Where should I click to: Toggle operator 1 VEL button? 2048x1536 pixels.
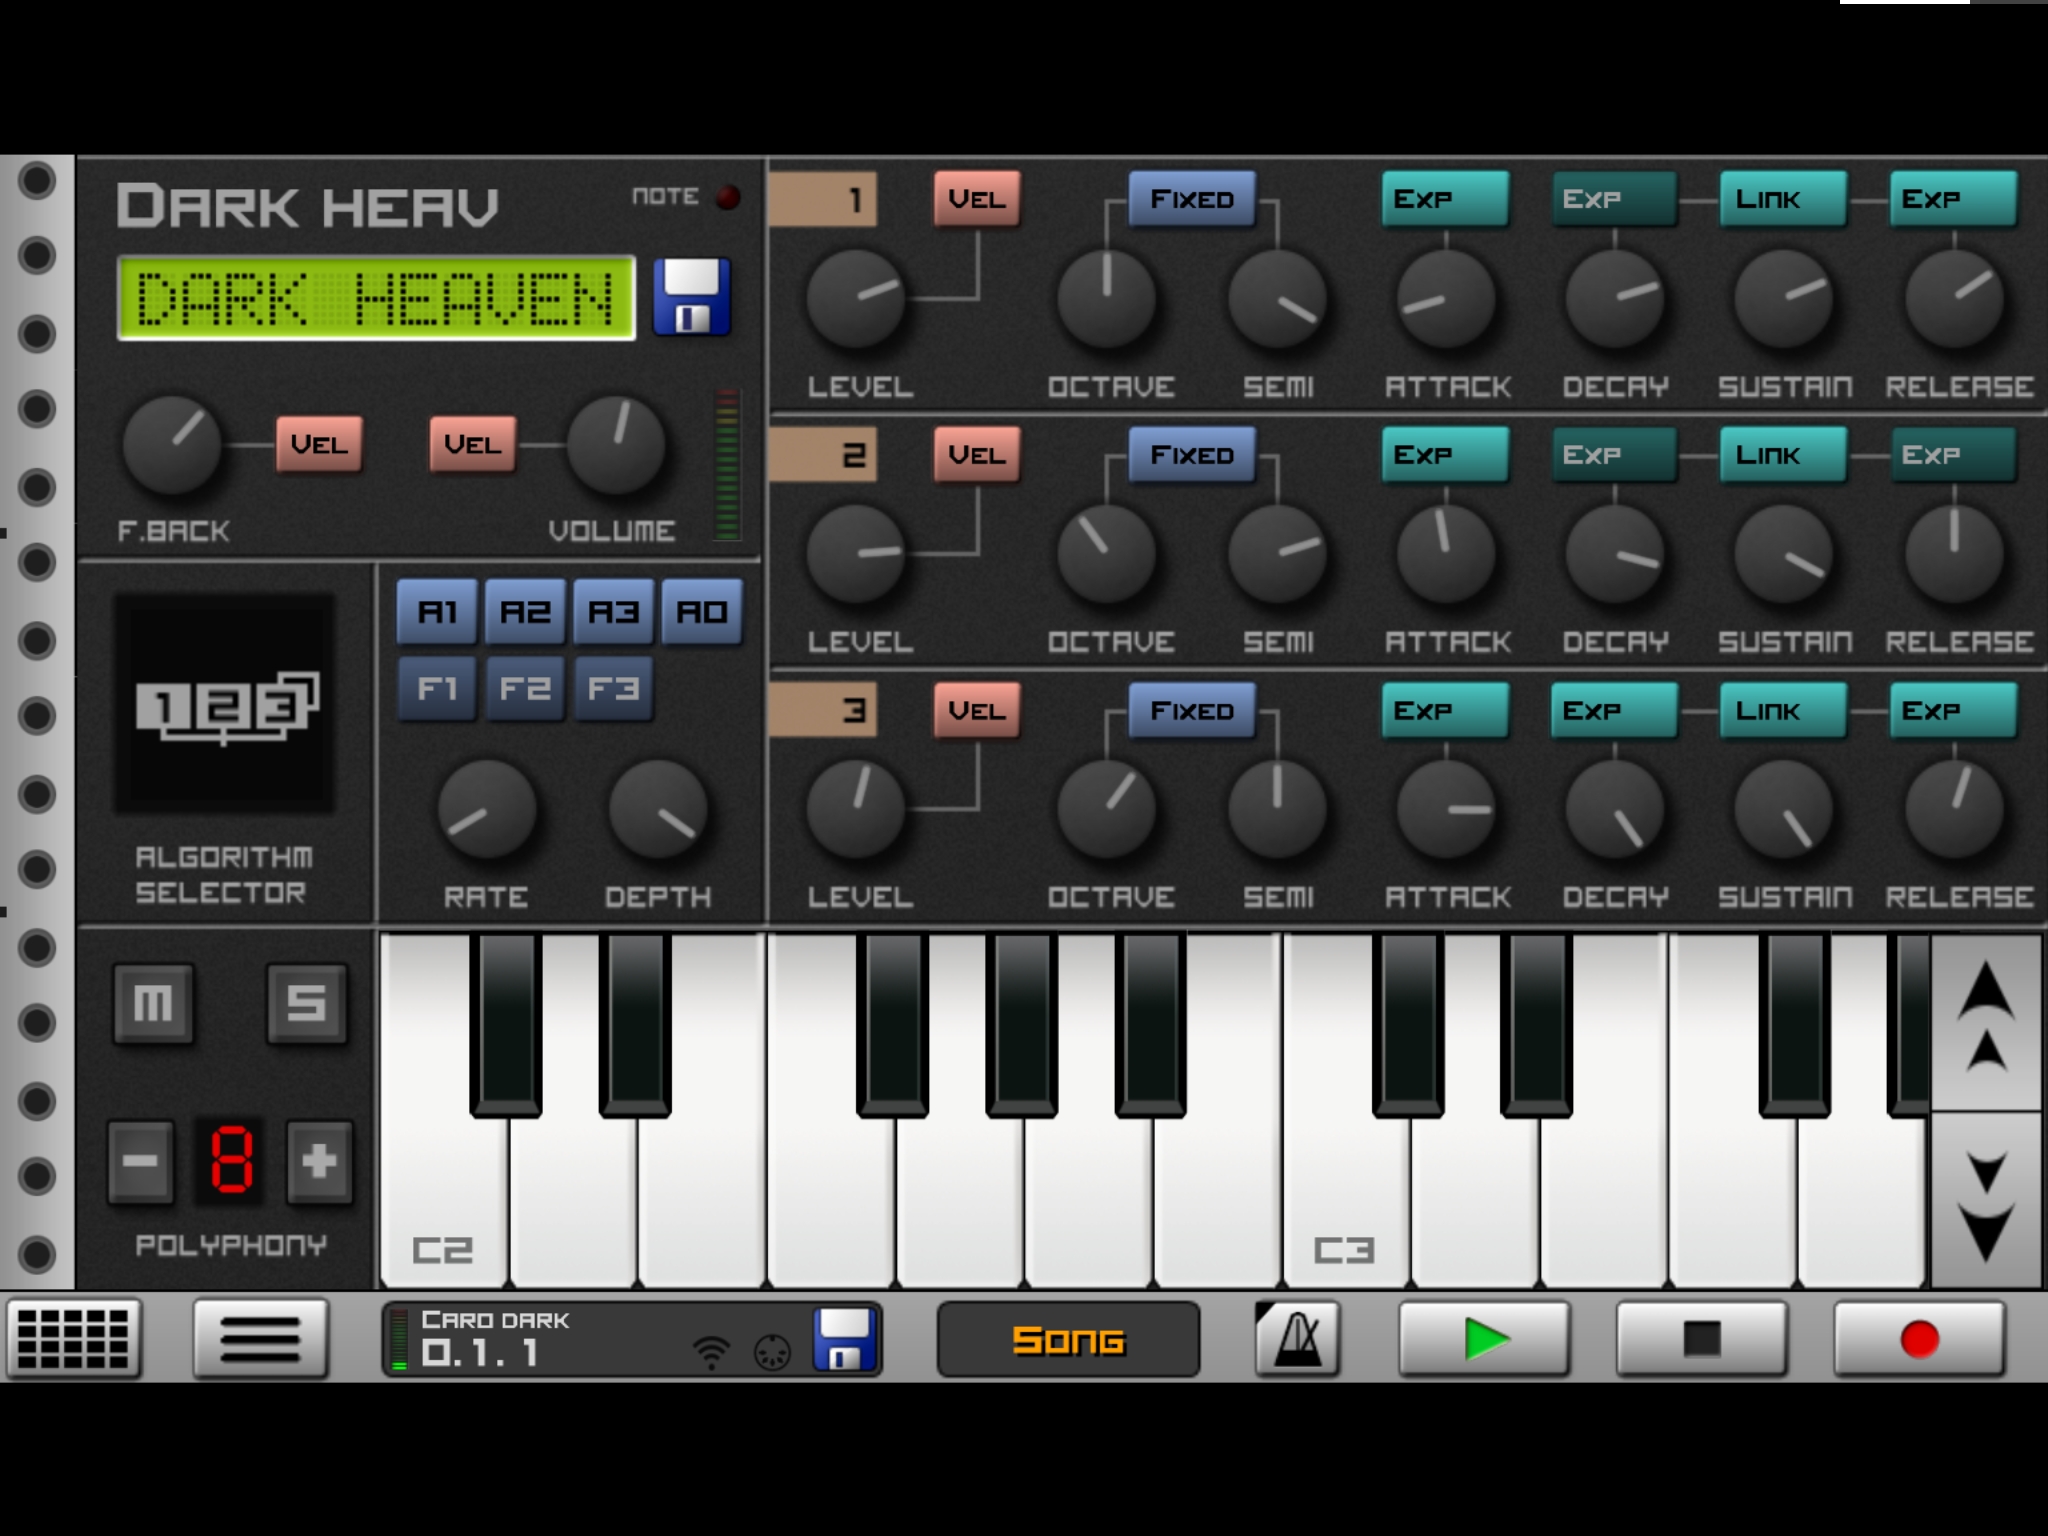coord(976,199)
